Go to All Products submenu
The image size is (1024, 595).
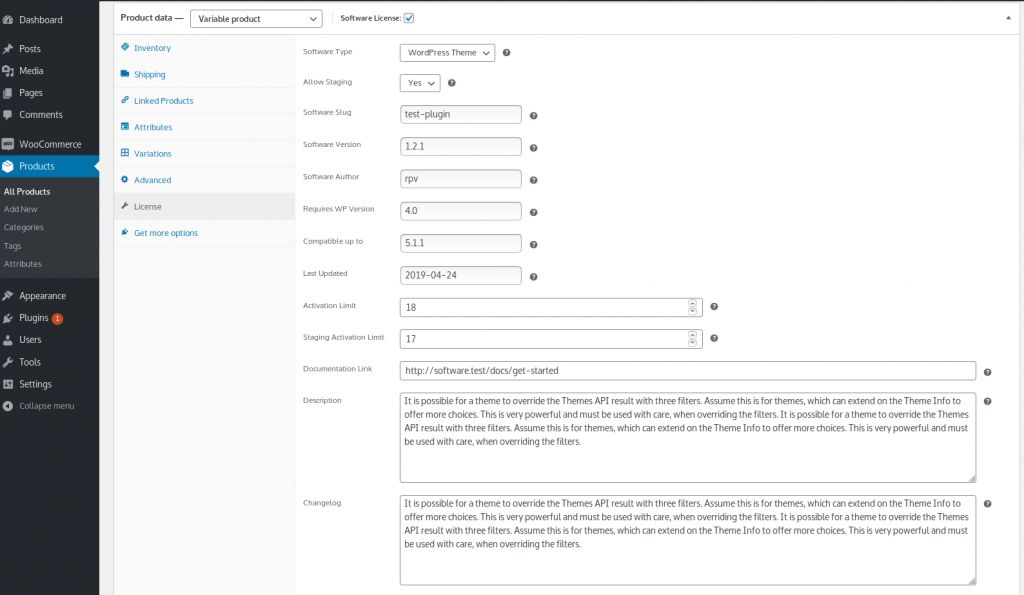click(x=27, y=192)
